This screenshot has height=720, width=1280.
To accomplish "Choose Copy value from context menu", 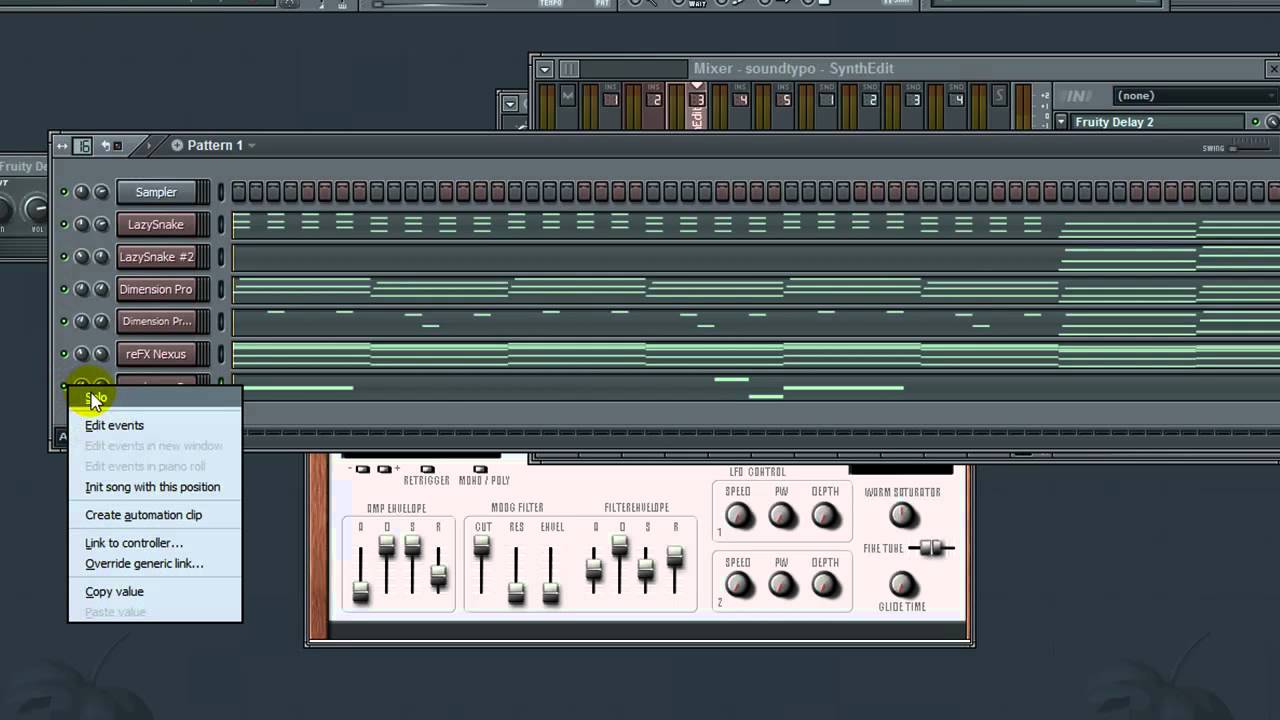I will click(114, 592).
